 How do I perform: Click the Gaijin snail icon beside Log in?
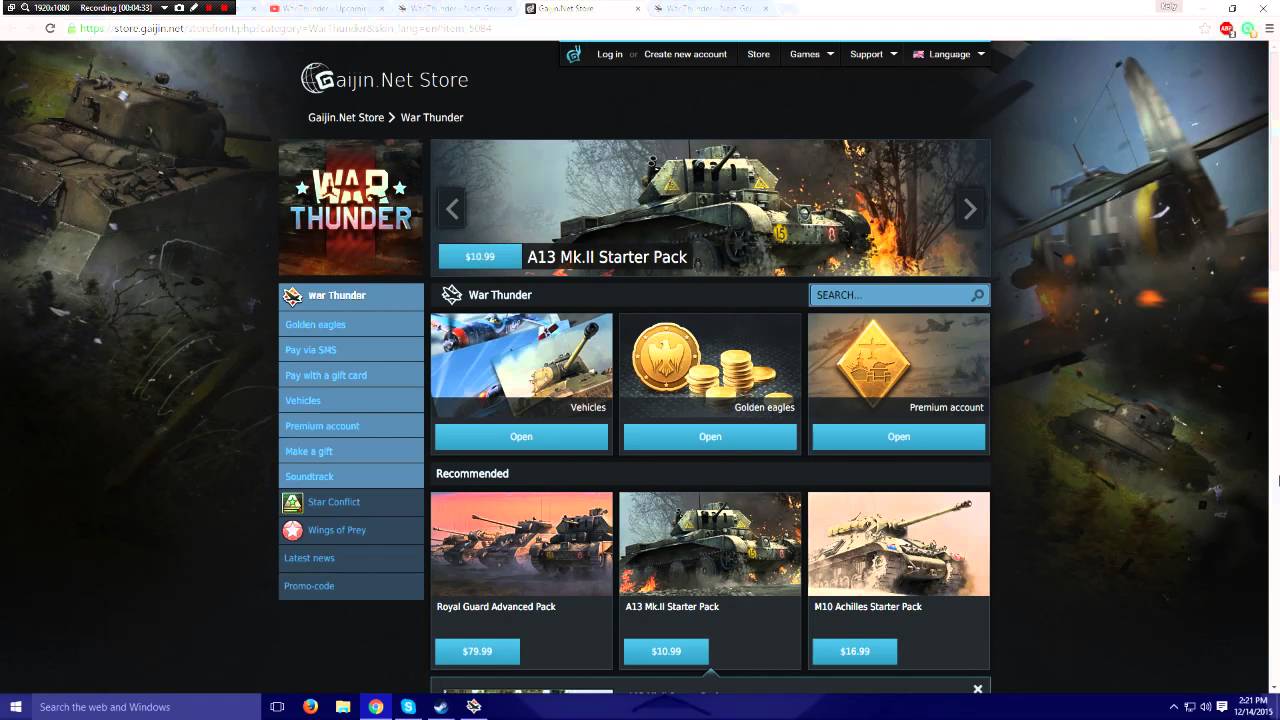pos(573,54)
